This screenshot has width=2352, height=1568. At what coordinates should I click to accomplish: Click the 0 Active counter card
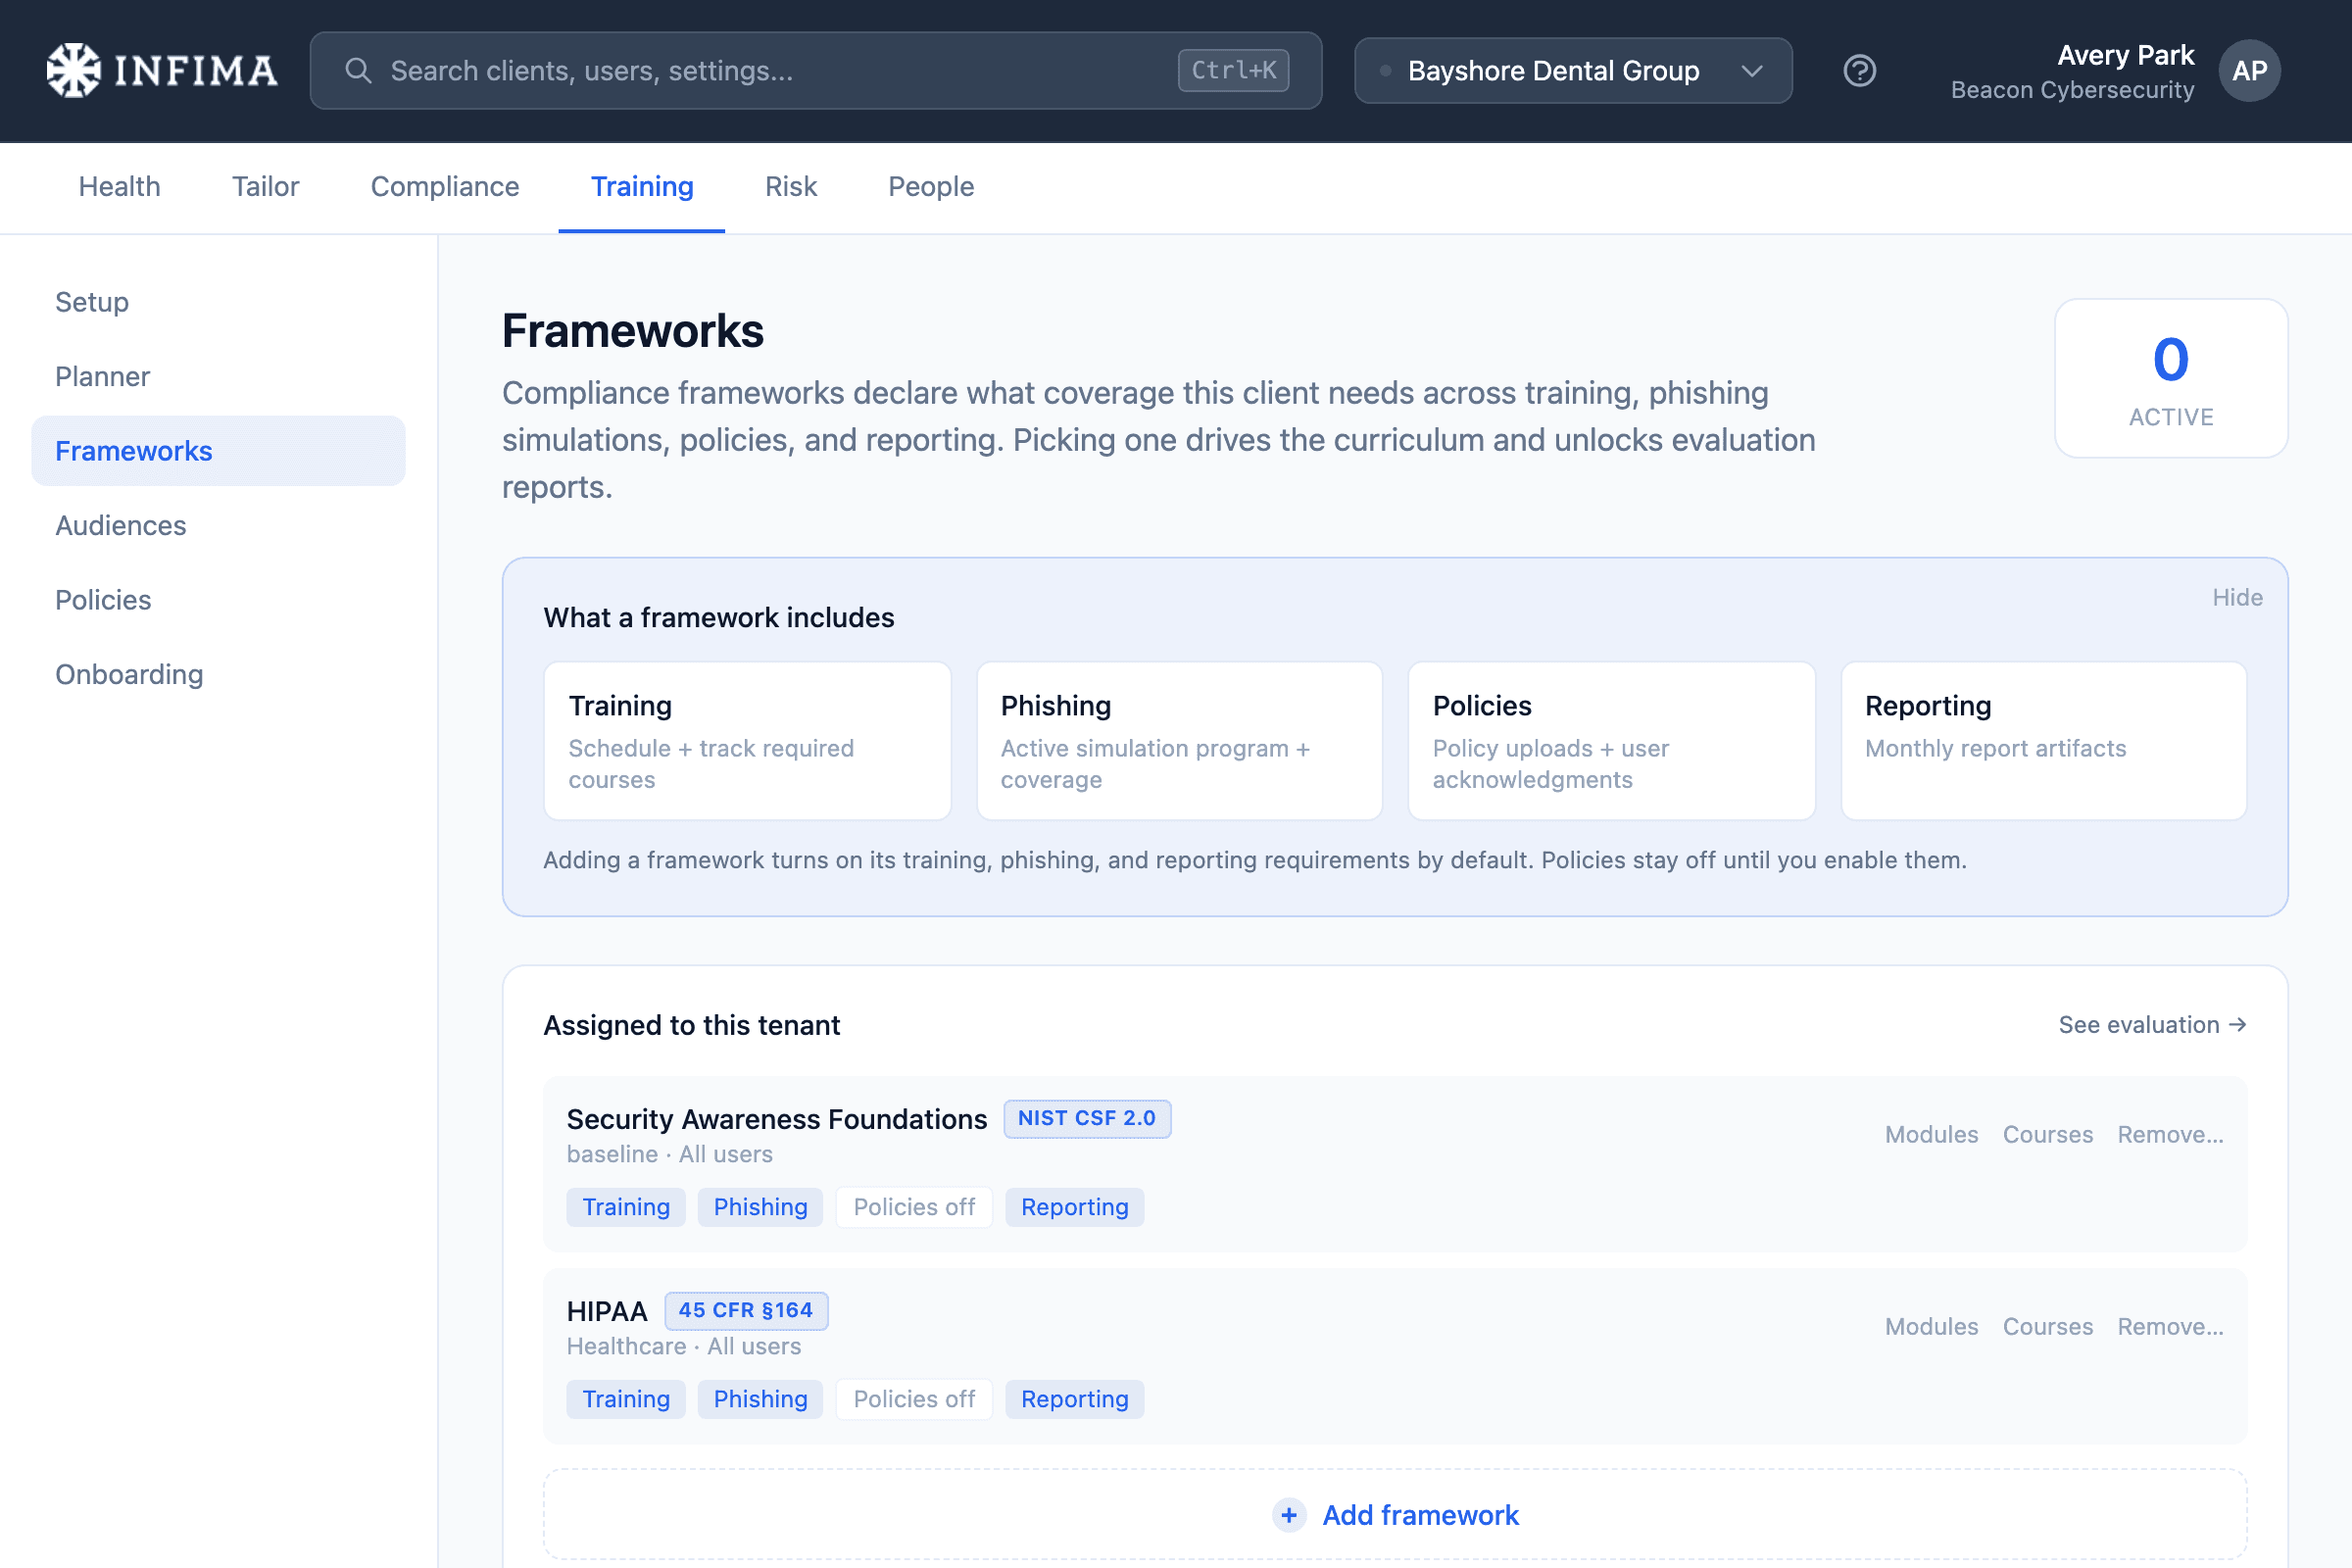click(x=2171, y=378)
